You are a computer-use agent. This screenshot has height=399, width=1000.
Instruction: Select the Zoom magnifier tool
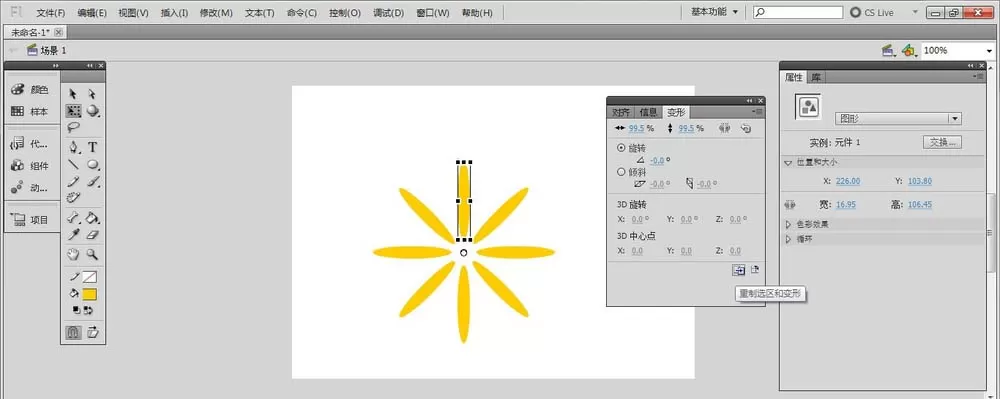tap(93, 254)
